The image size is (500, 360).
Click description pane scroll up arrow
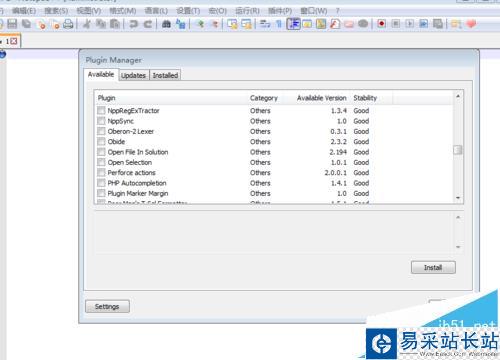(458, 217)
